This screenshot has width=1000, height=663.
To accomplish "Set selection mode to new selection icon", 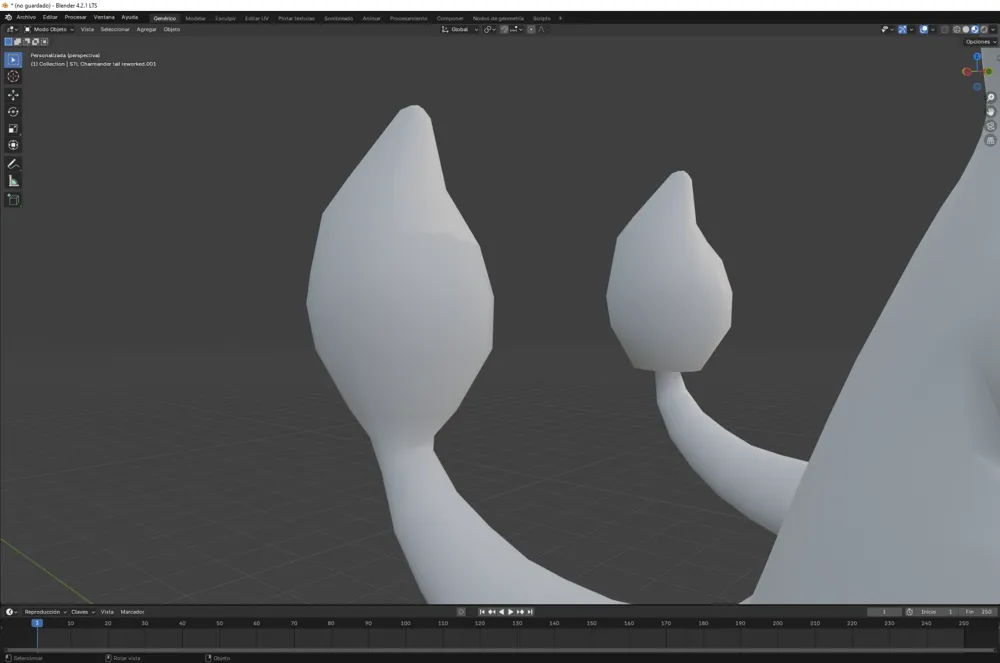I will coord(8,41).
